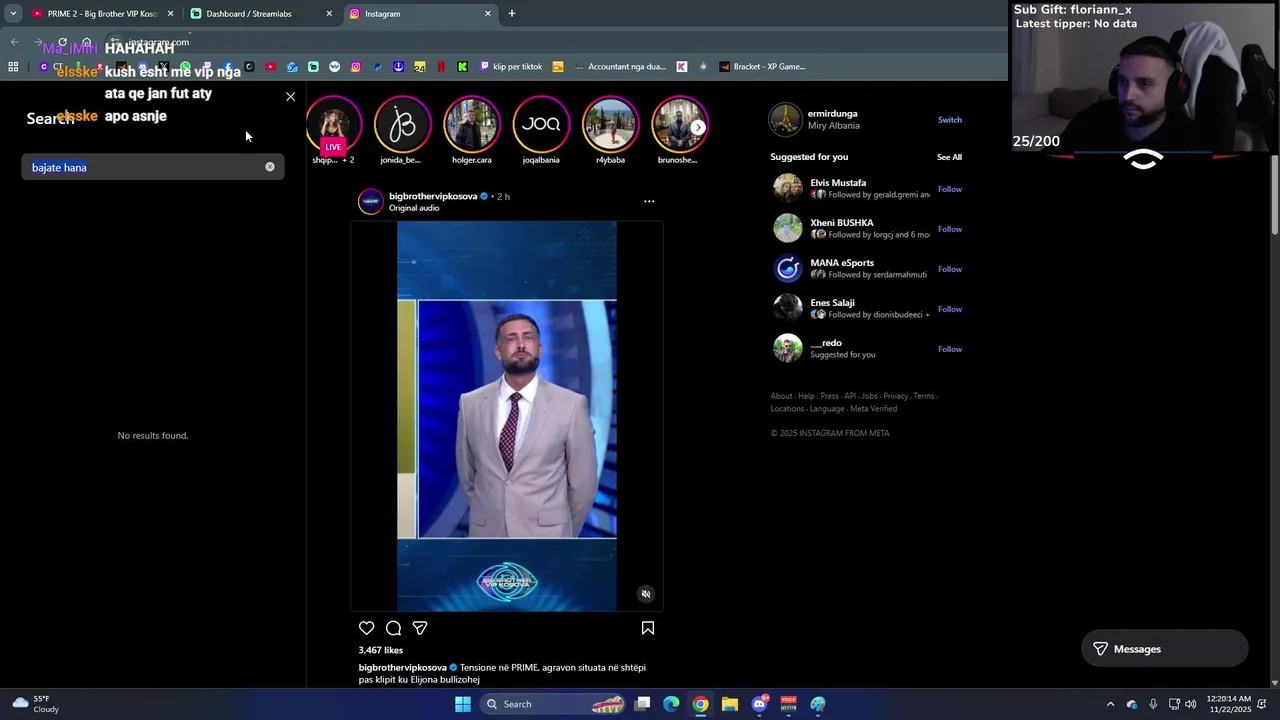Open Microsoft Edge from the taskbar
This screenshot has height=720, width=1280.
pyautogui.click(x=671, y=704)
